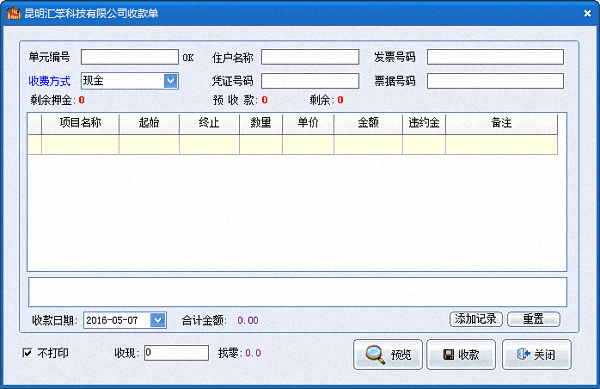Focus the 凭证号码 input field
Screen dimensions: 600x389
[310, 81]
